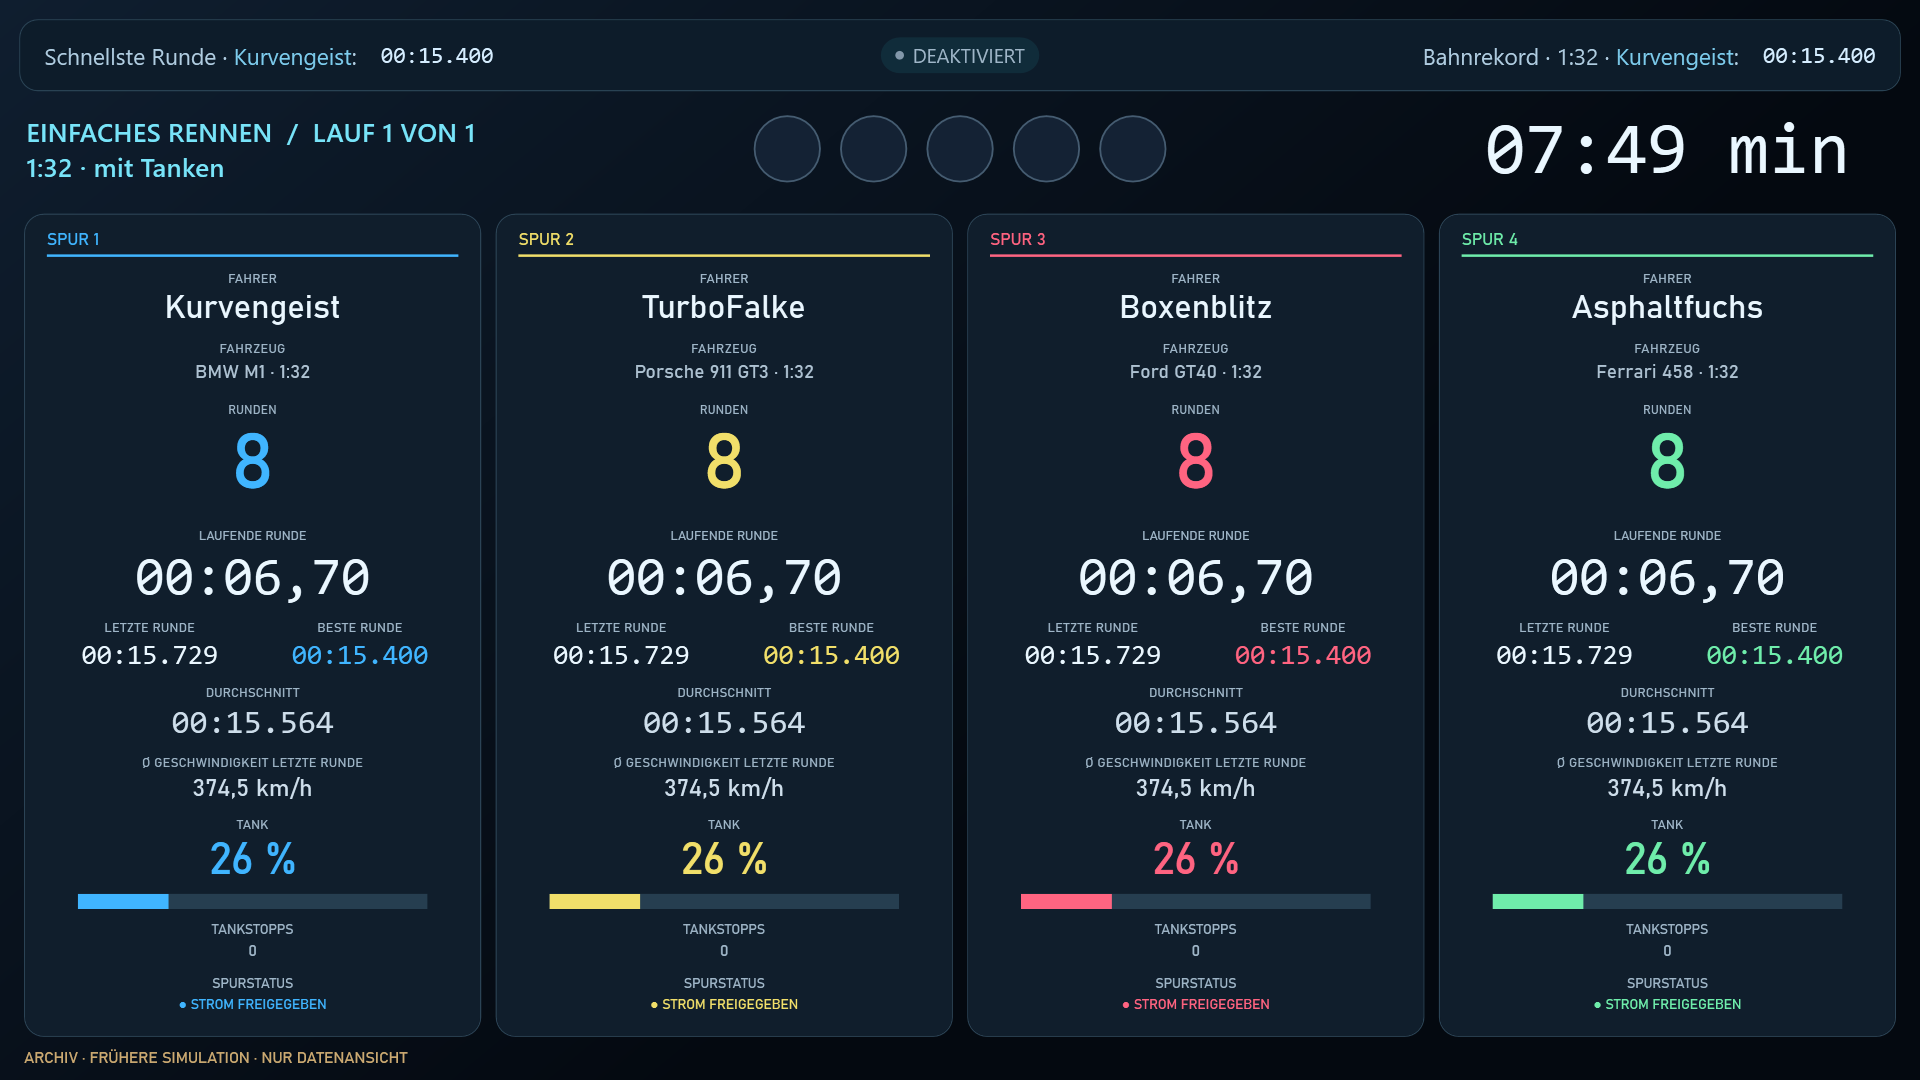Viewport: 1920px width, 1080px height.
Task: Click Spur 3 red lap count 8
Action: (x=1196, y=461)
